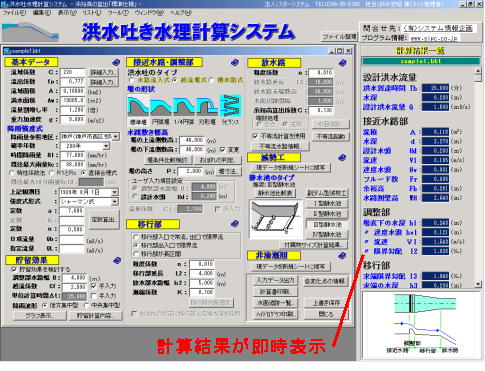The image size is (485, 371).
Task: Click the 上書き保存 button
Action: (x=326, y=303)
